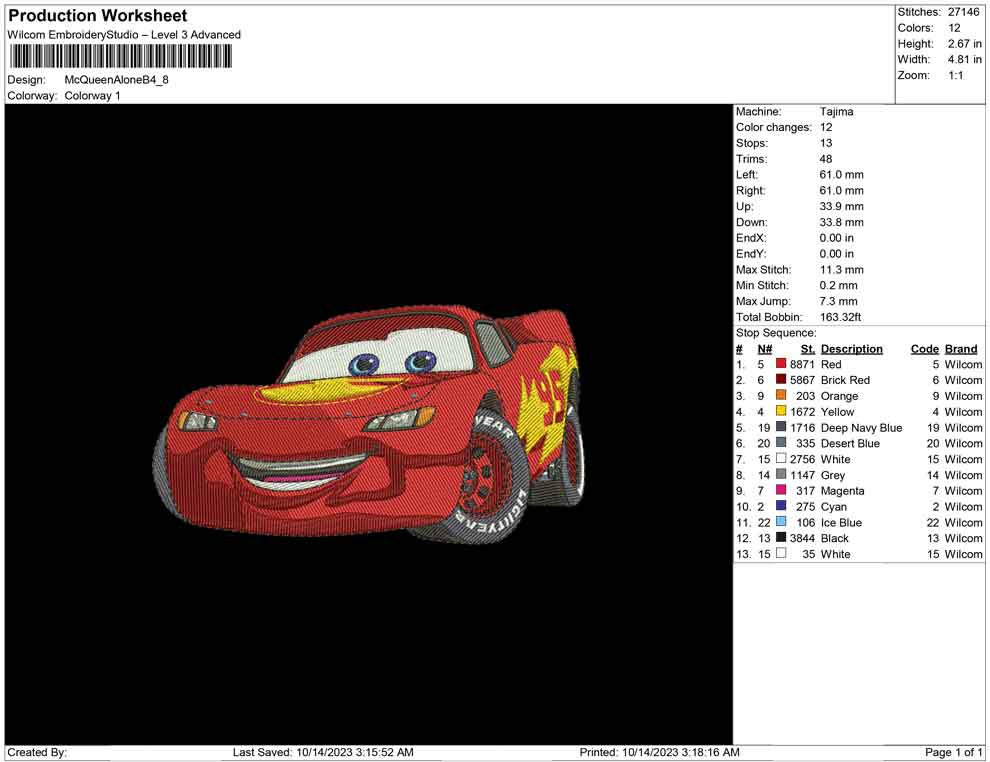Pick the Yellow thread color swatch
Image resolution: width=990 pixels, height=762 pixels.
click(x=781, y=412)
